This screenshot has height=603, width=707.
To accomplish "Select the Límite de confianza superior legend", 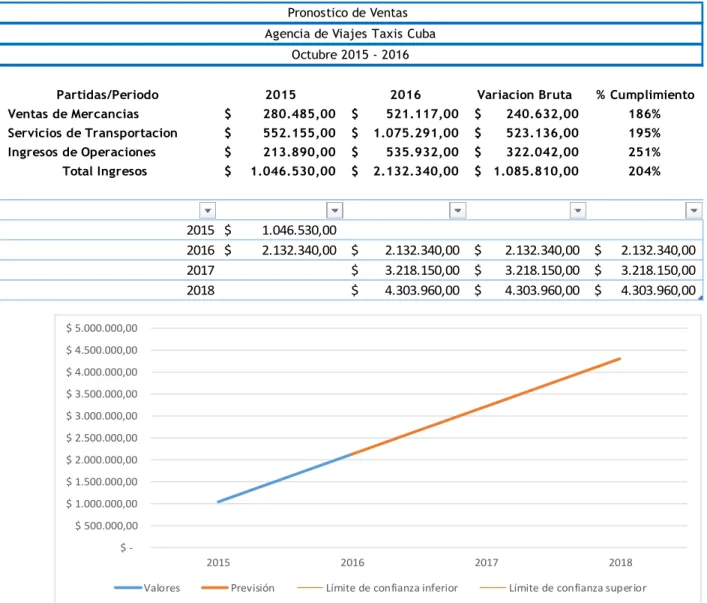I will coord(563,588).
